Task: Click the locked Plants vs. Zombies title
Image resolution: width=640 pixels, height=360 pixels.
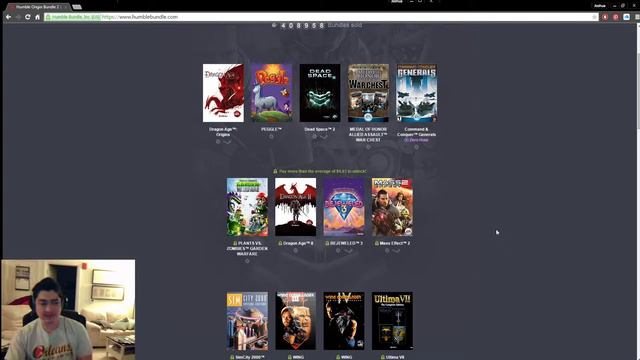Action: point(247,249)
